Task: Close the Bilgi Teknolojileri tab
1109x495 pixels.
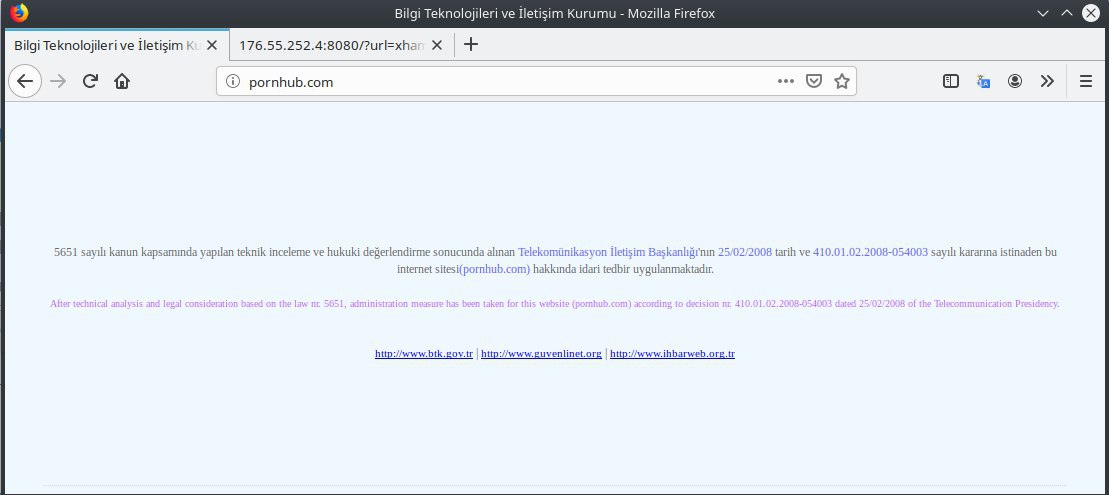Action: point(211,45)
